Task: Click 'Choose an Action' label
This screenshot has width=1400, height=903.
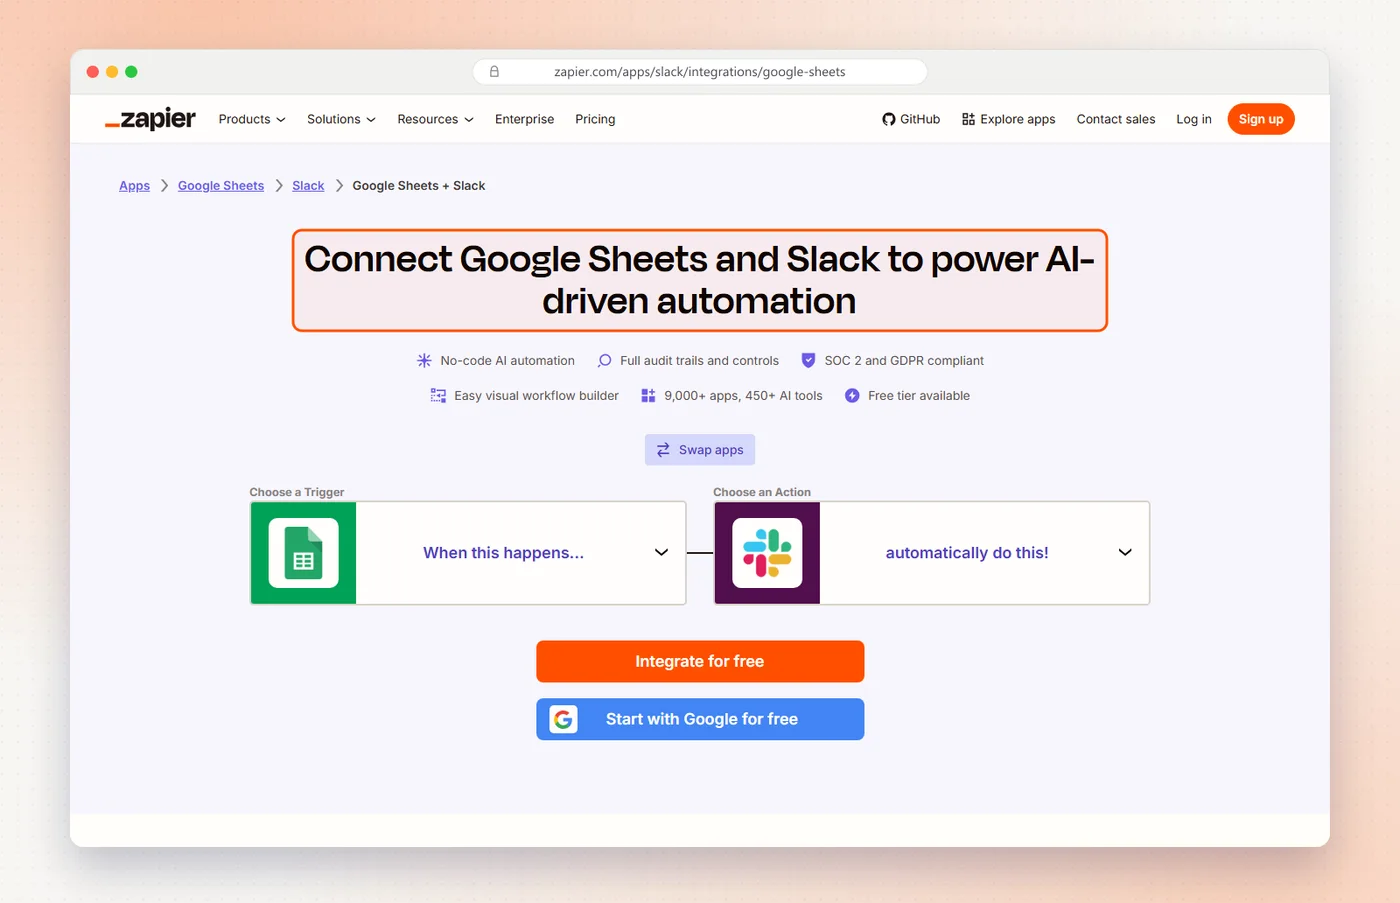Action: point(762,492)
